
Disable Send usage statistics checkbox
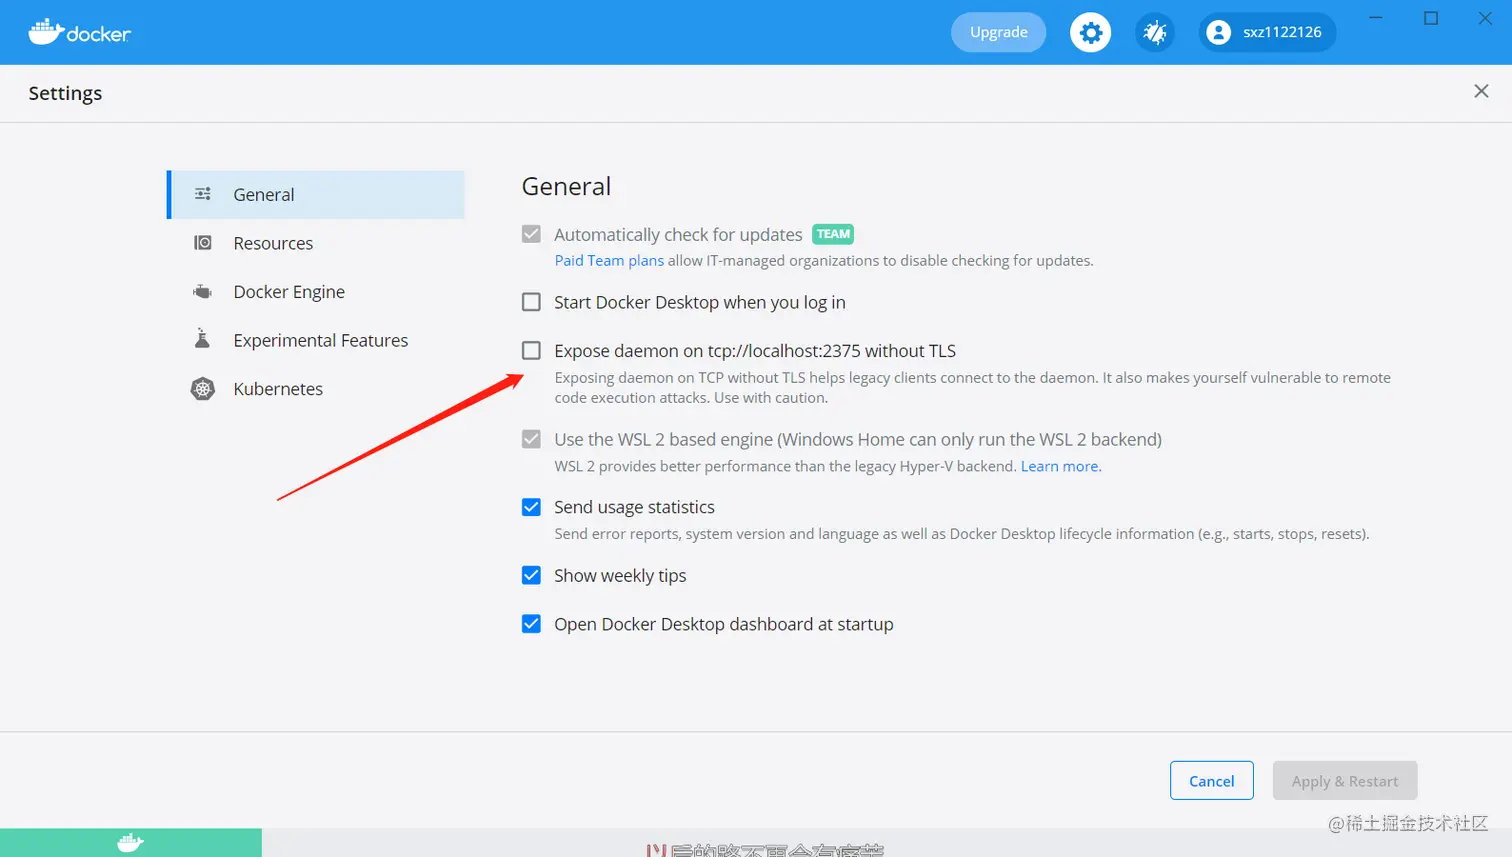531,507
